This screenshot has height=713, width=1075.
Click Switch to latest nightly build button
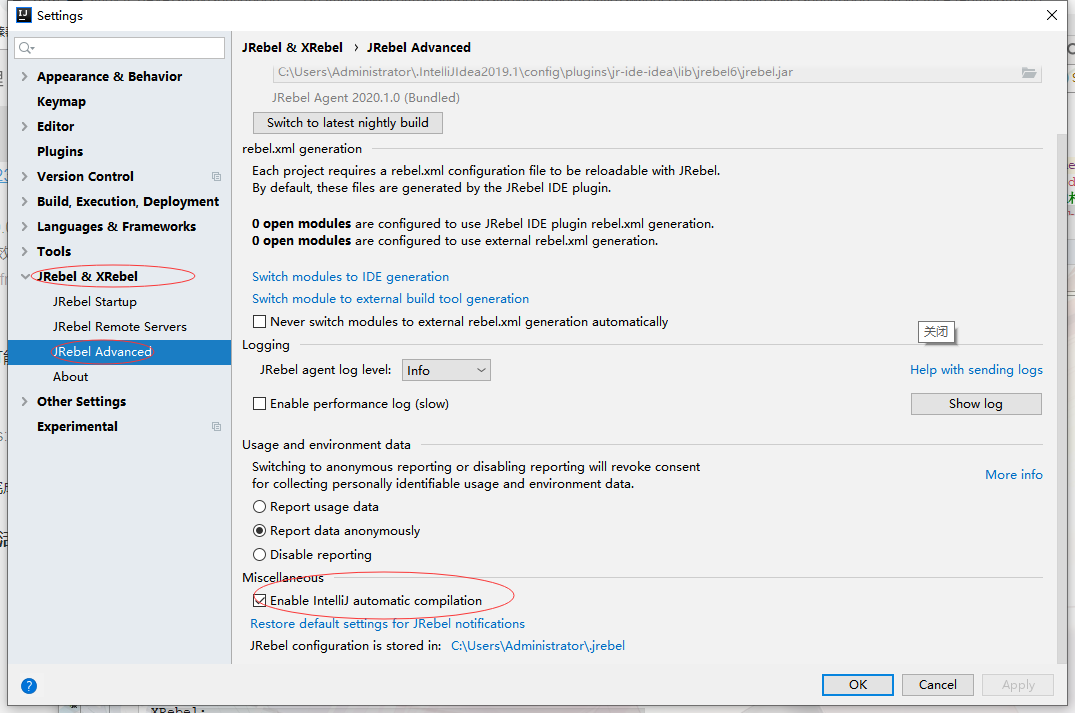[348, 123]
